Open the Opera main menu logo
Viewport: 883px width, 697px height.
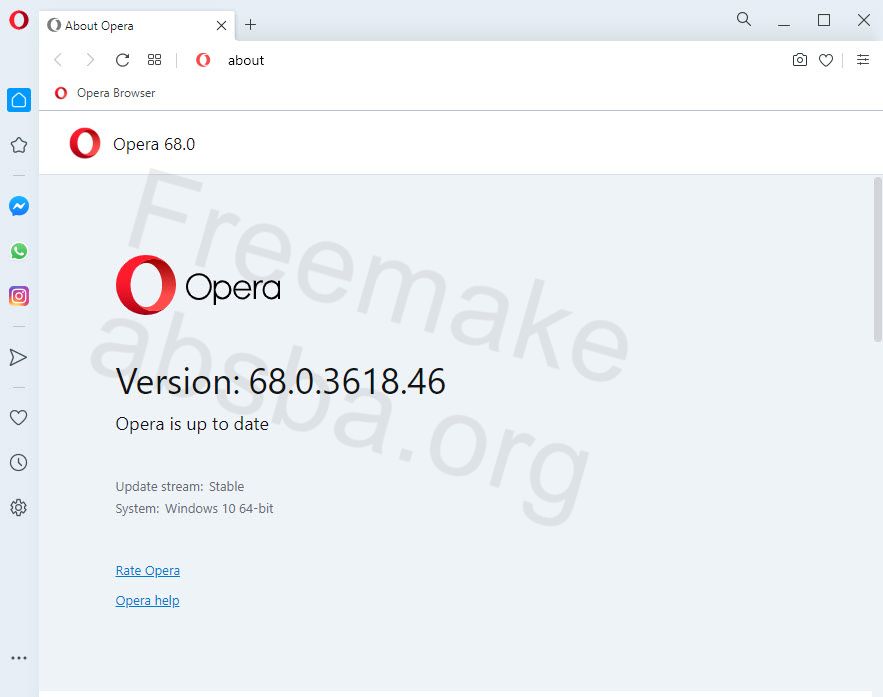pyautogui.click(x=19, y=20)
